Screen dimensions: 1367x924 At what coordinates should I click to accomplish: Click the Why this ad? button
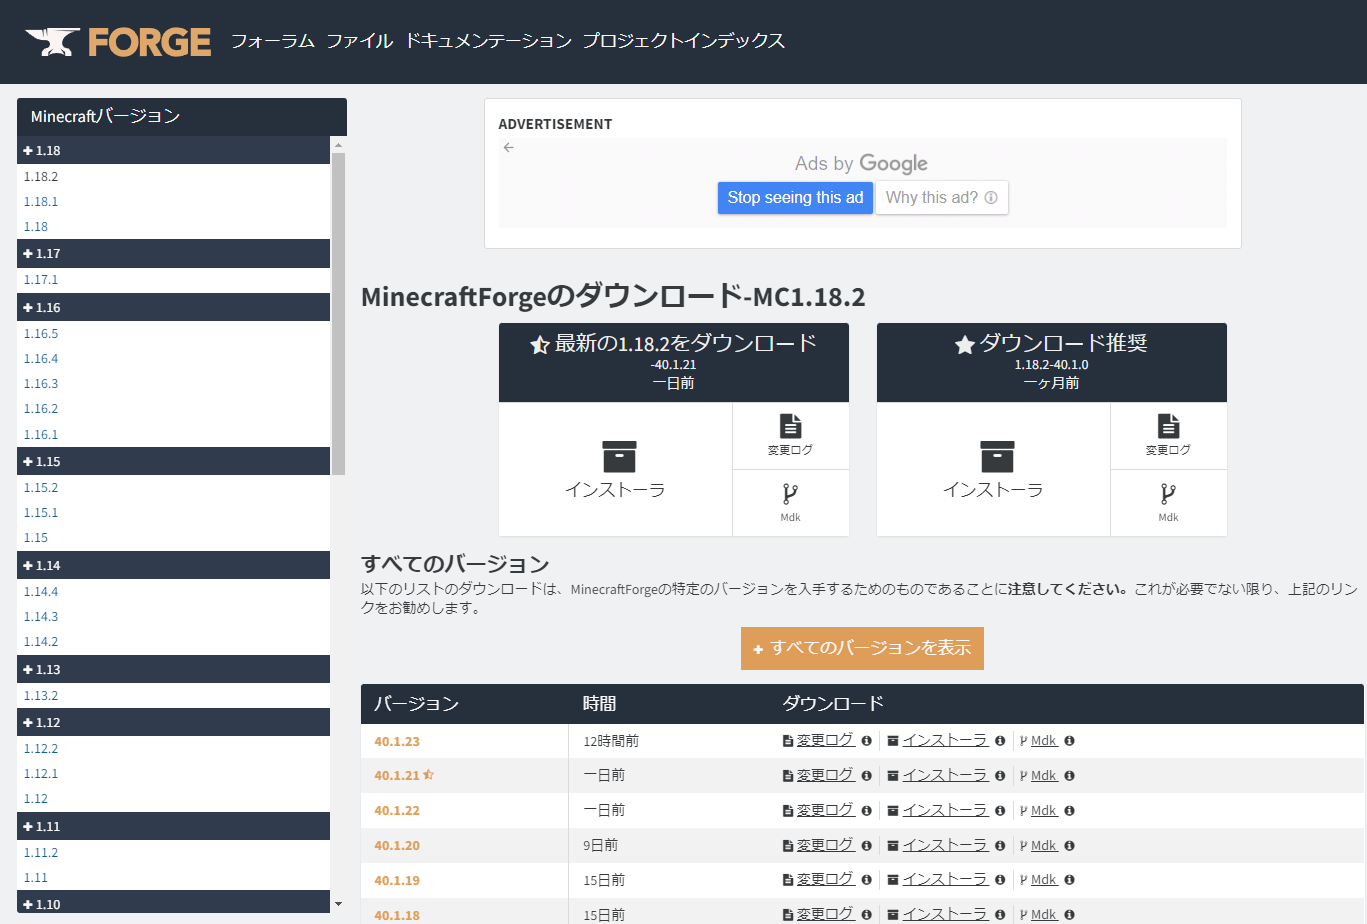pyautogui.click(x=941, y=198)
